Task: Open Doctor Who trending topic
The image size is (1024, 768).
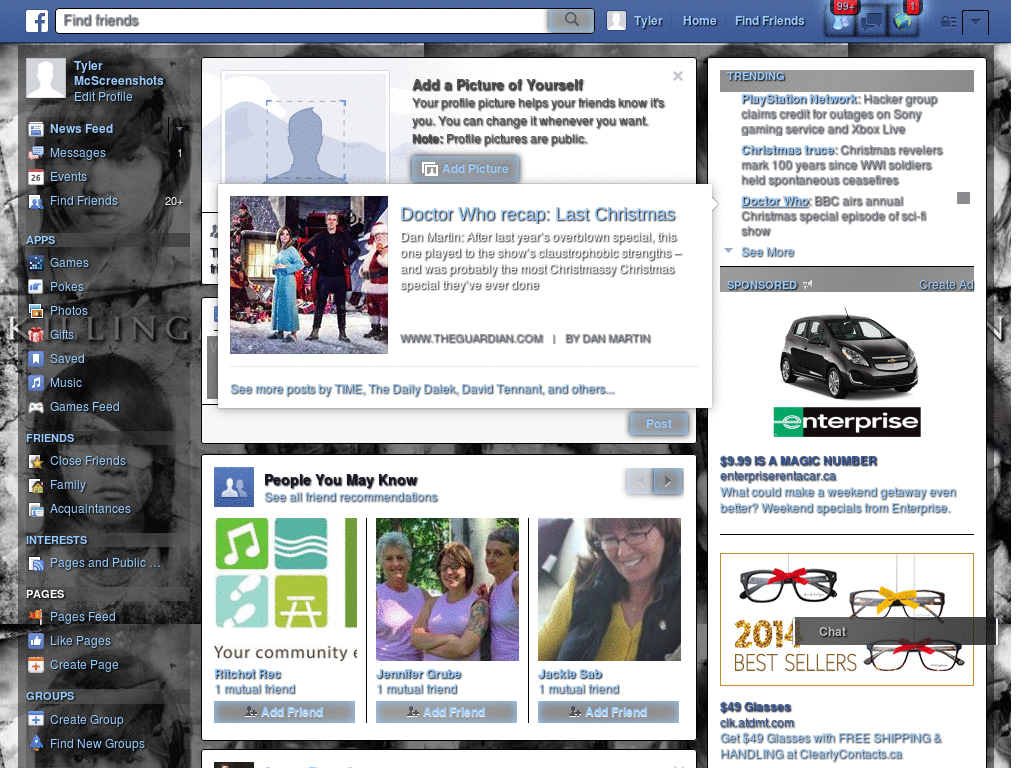Action: [x=775, y=201]
